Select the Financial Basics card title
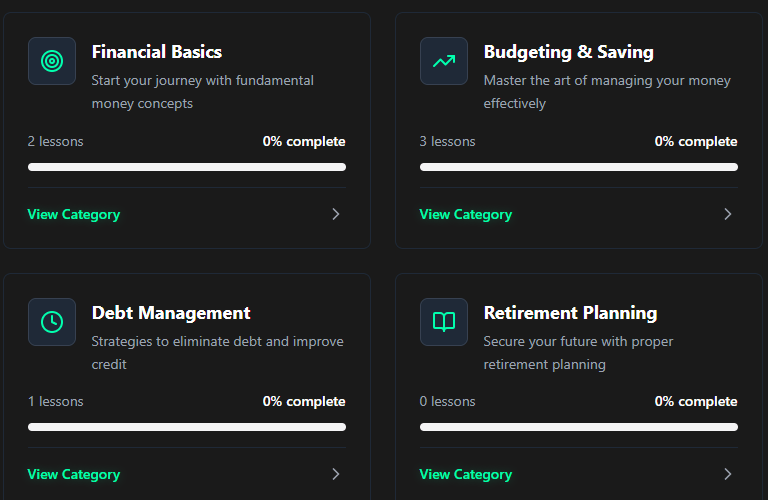Image resolution: width=768 pixels, height=500 pixels. point(157,52)
